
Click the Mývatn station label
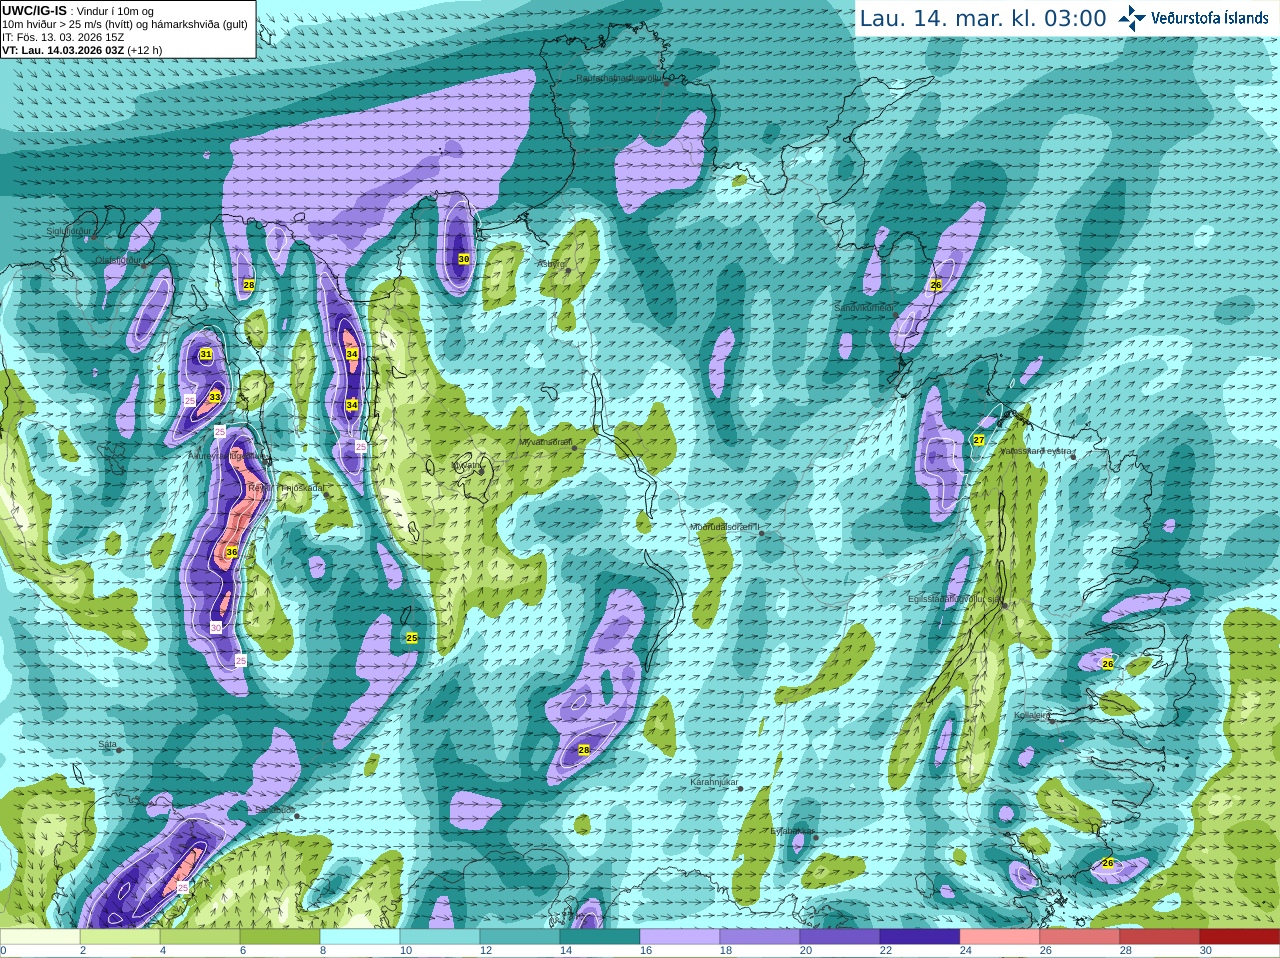click(x=467, y=465)
